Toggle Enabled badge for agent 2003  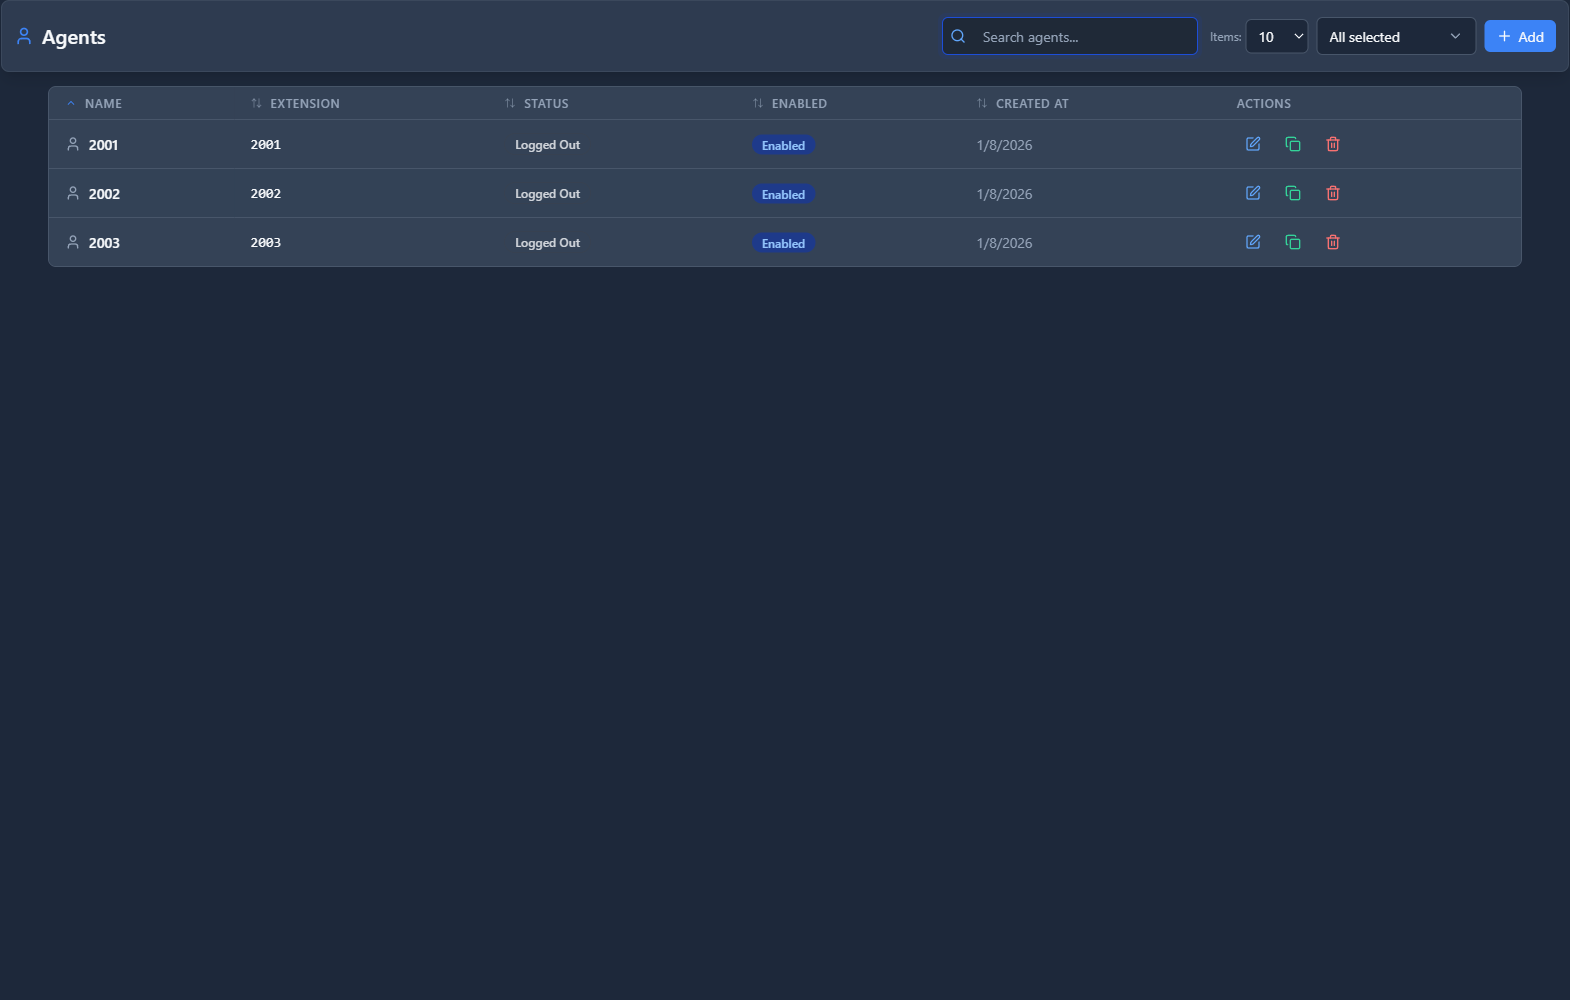(x=783, y=243)
